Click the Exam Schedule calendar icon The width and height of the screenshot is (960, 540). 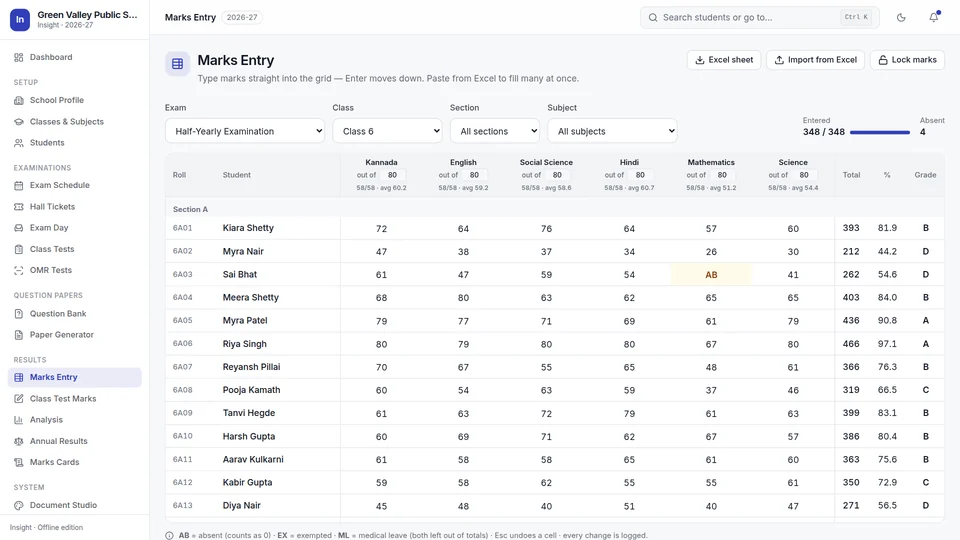18,185
